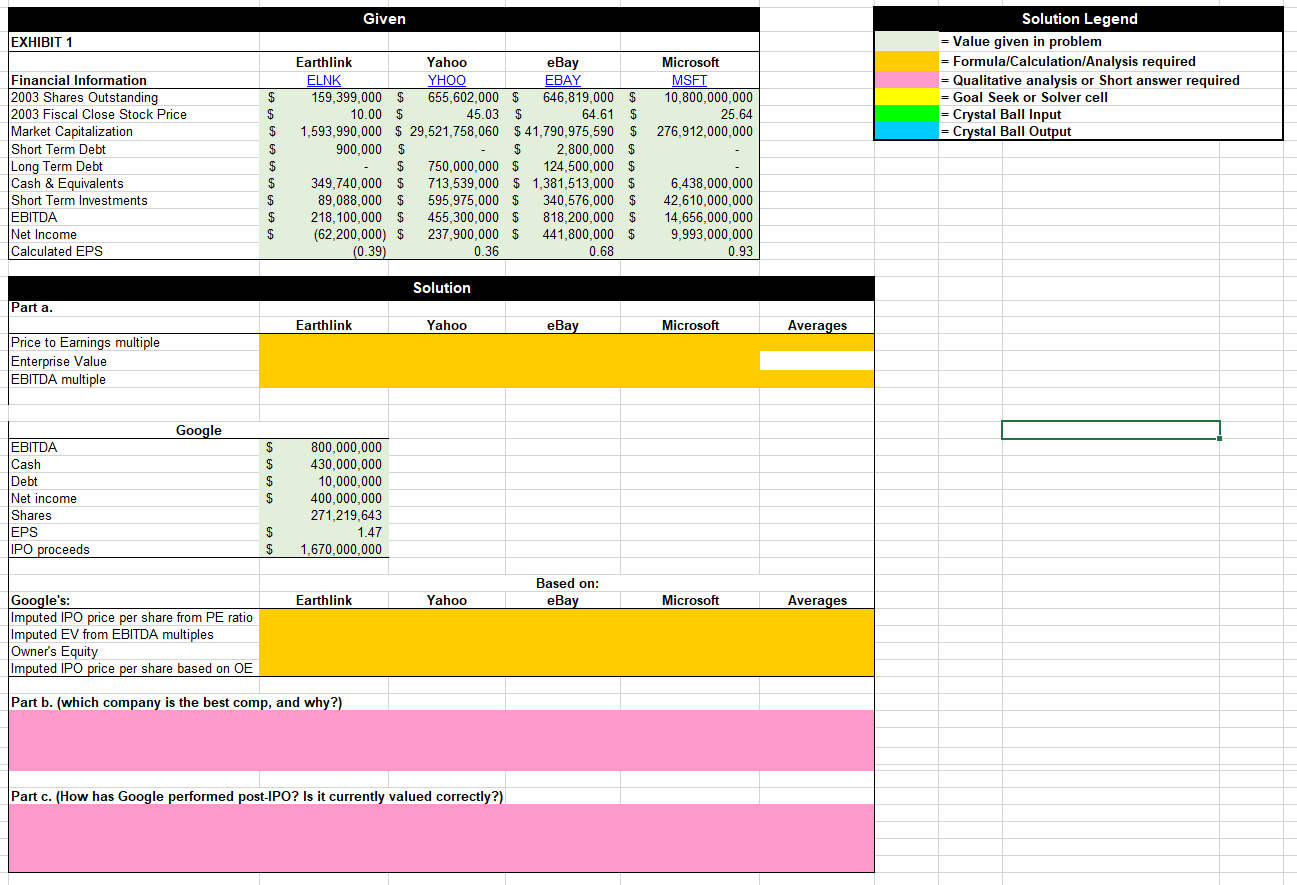The image size is (1297, 885).
Task: Select the 'Based on:' label
Action: [567, 583]
